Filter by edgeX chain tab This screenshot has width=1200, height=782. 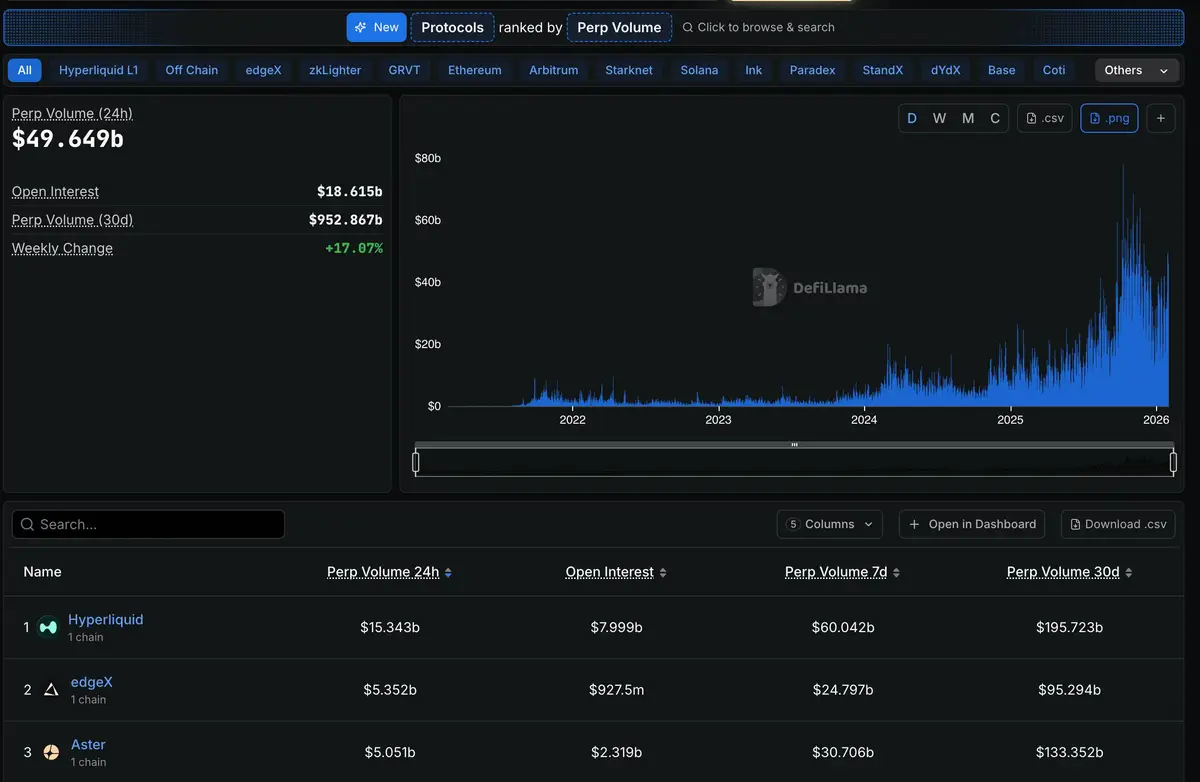[x=264, y=70]
